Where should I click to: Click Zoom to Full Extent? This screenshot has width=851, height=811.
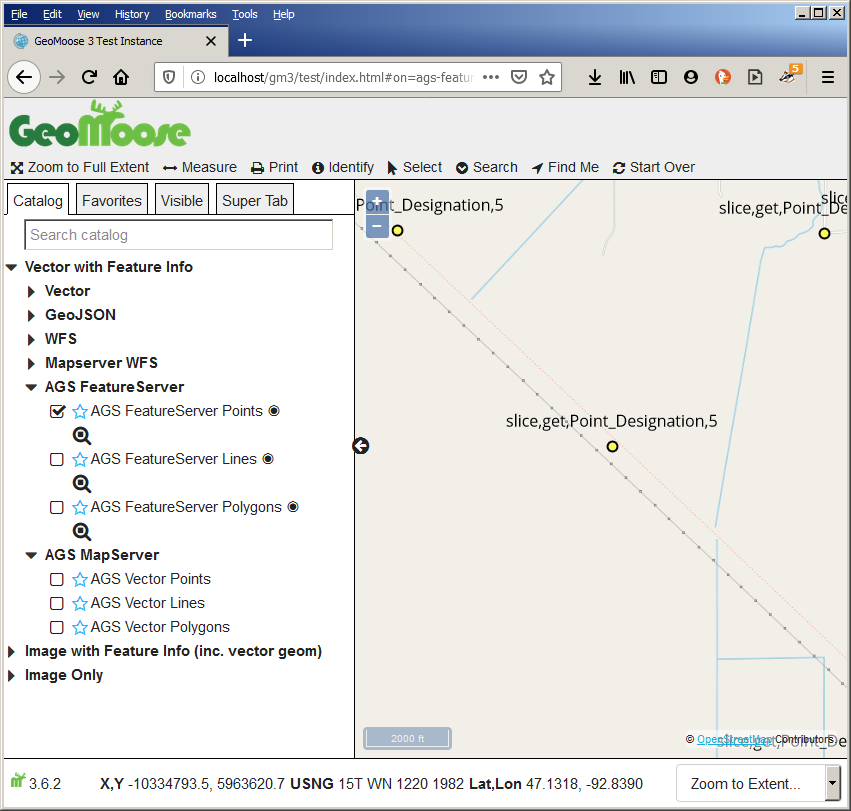pos(79,167)
